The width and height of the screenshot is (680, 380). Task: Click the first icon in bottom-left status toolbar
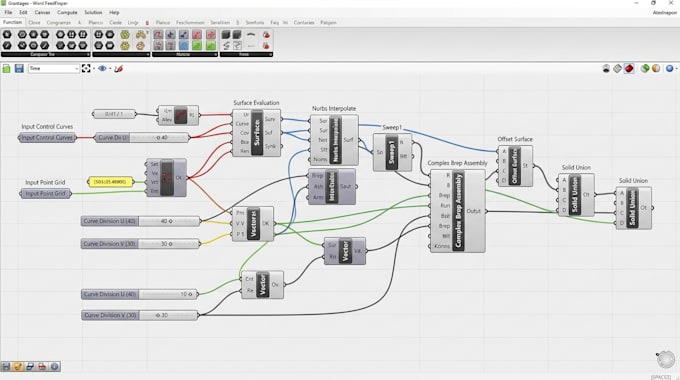click(6, 367)
